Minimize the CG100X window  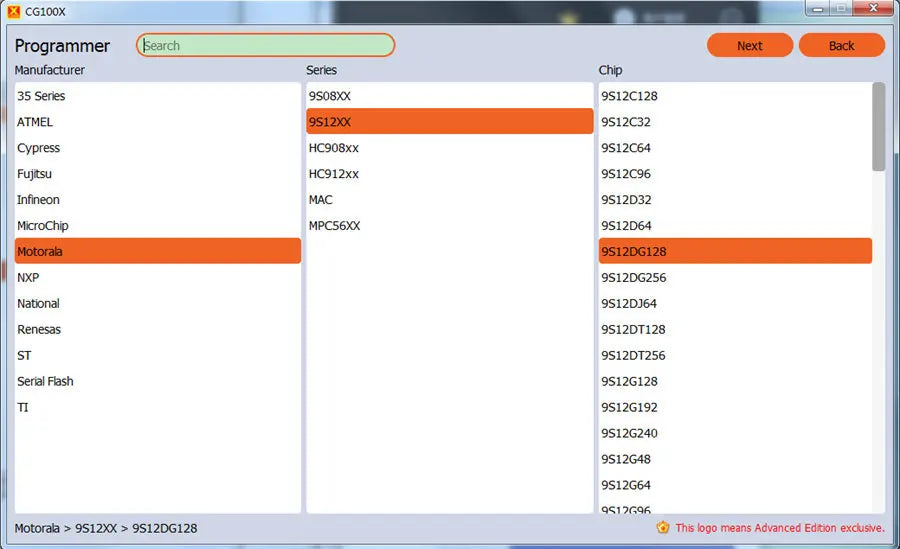point(818,9)
